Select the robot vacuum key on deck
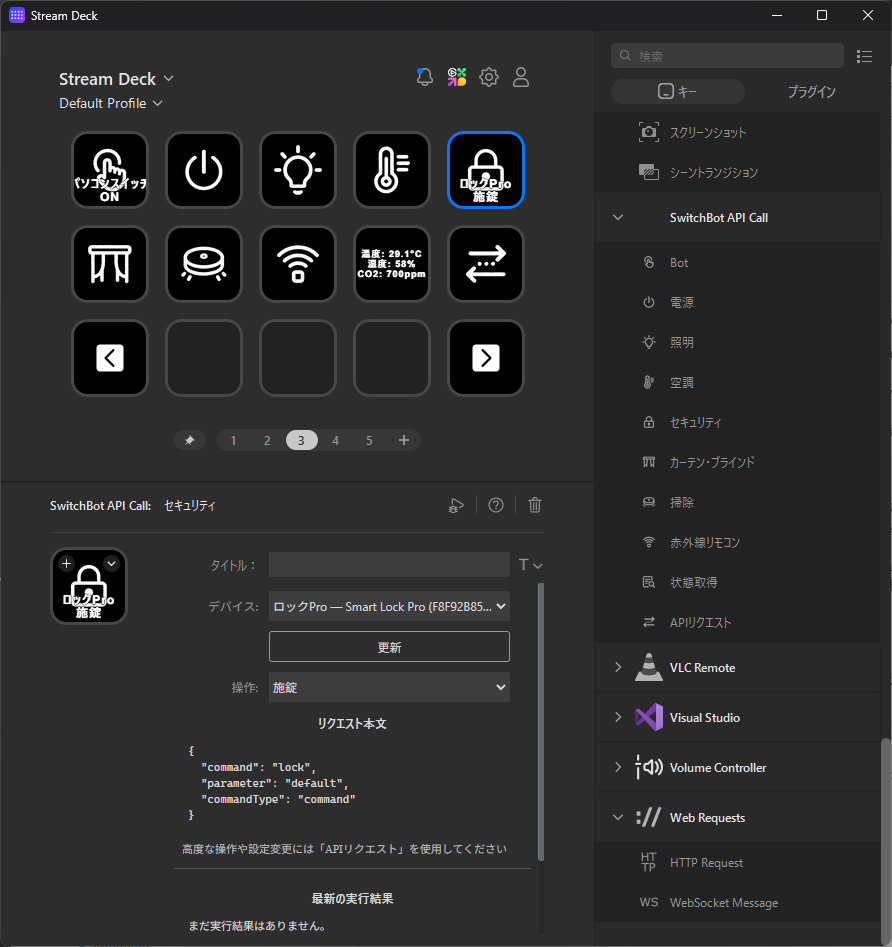 (x=204, y=264)
